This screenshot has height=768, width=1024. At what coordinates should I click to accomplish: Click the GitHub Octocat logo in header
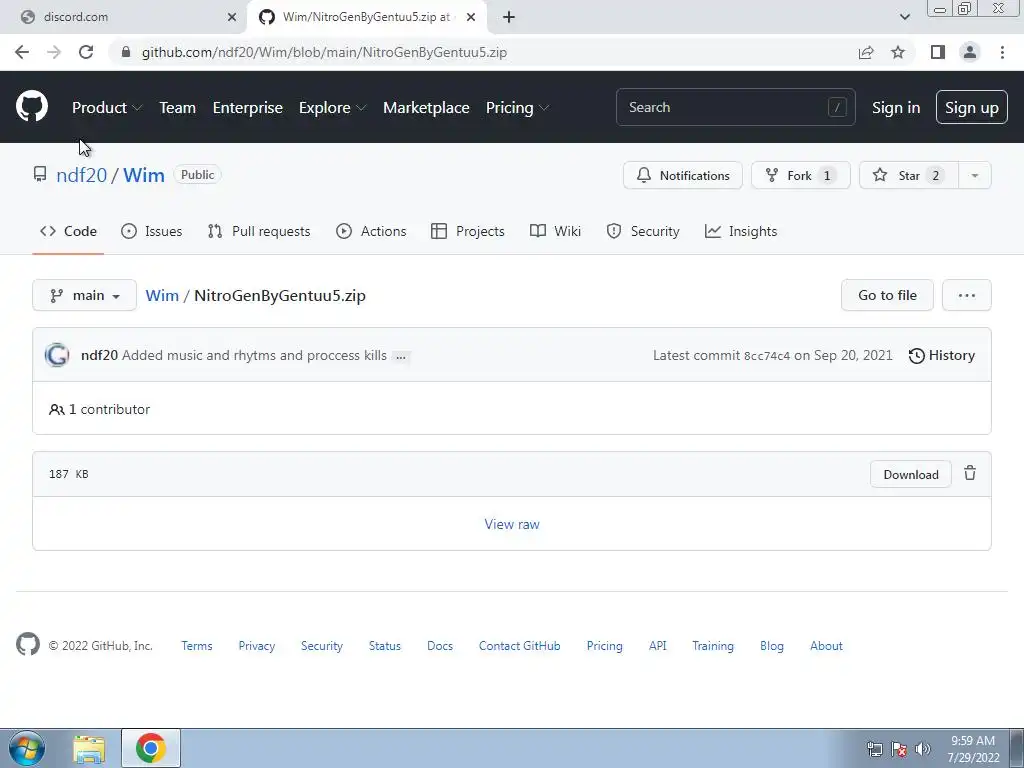[31, 106]
